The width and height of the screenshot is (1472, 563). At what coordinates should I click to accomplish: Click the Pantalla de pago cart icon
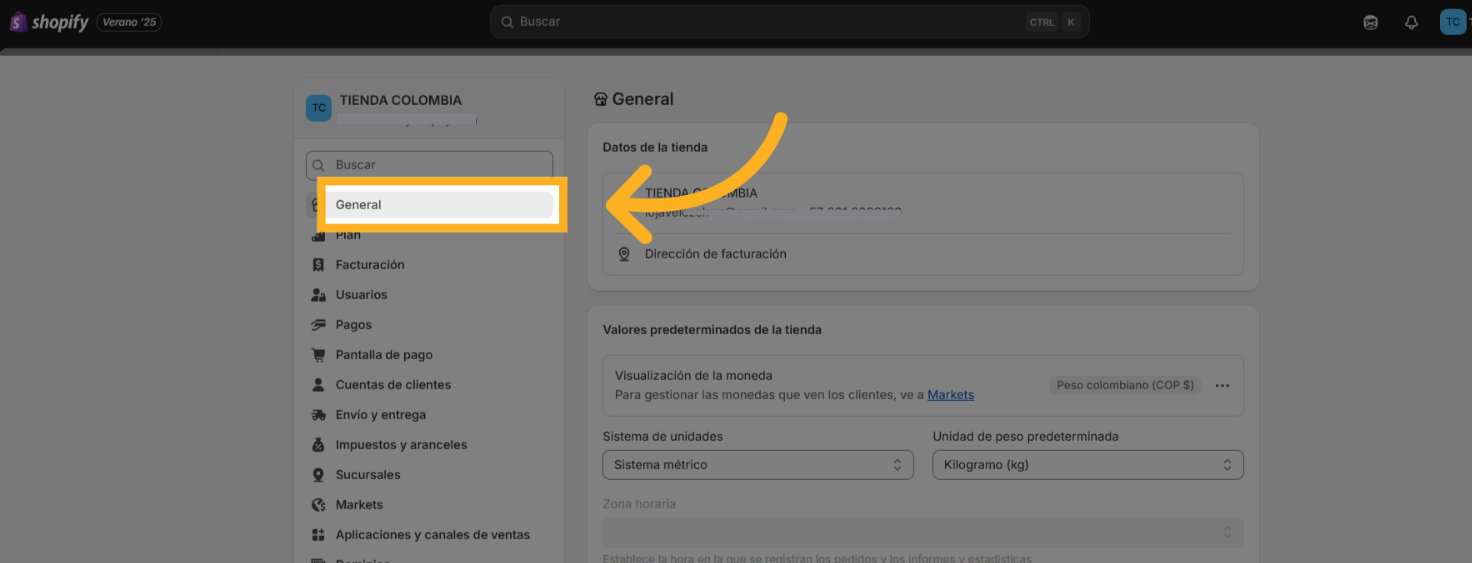pos(318,355)
